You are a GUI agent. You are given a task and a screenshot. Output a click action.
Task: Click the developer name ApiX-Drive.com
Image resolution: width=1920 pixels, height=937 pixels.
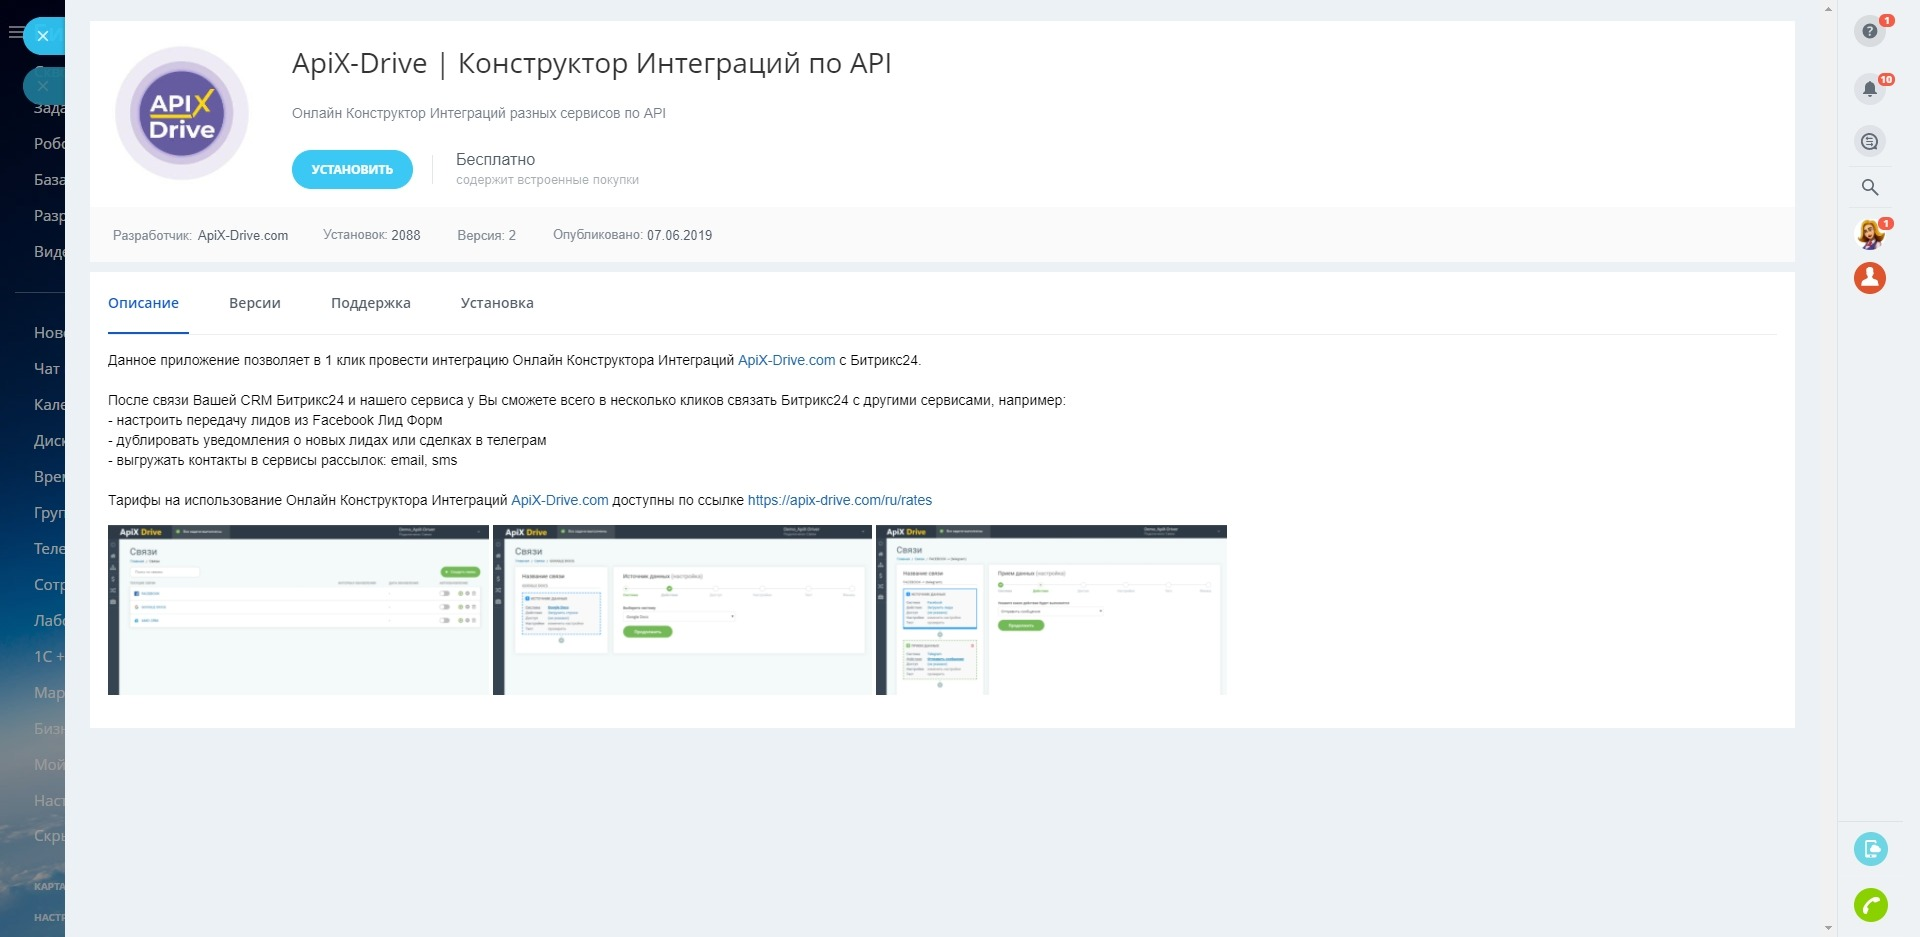[243, 235]
